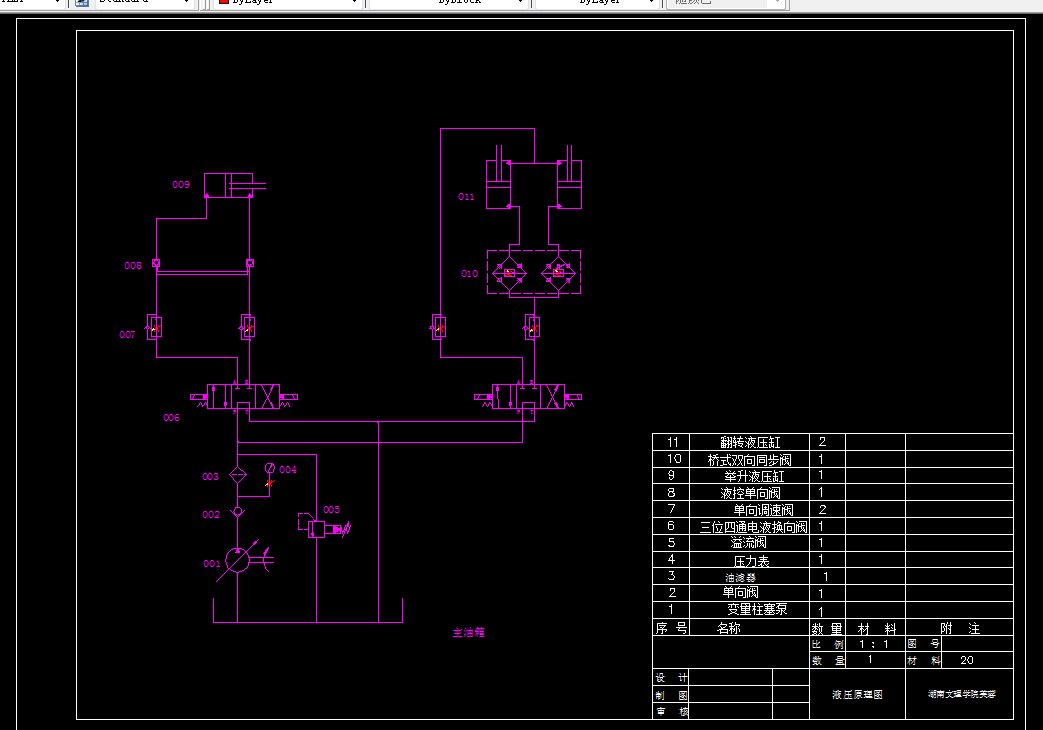Viewport: 1043px width, 730px height.
Task: Select the 001 pump label text
Action: pyautogui.click(x=212, y=564)
